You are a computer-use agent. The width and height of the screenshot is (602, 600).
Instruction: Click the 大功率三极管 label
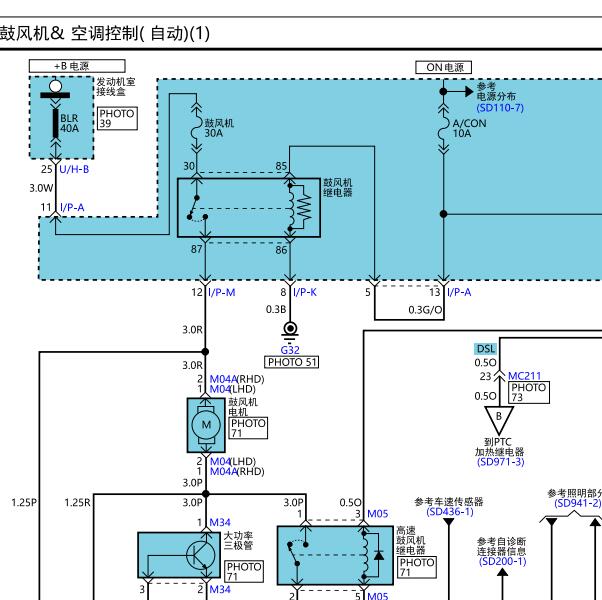tap(238, 540)
